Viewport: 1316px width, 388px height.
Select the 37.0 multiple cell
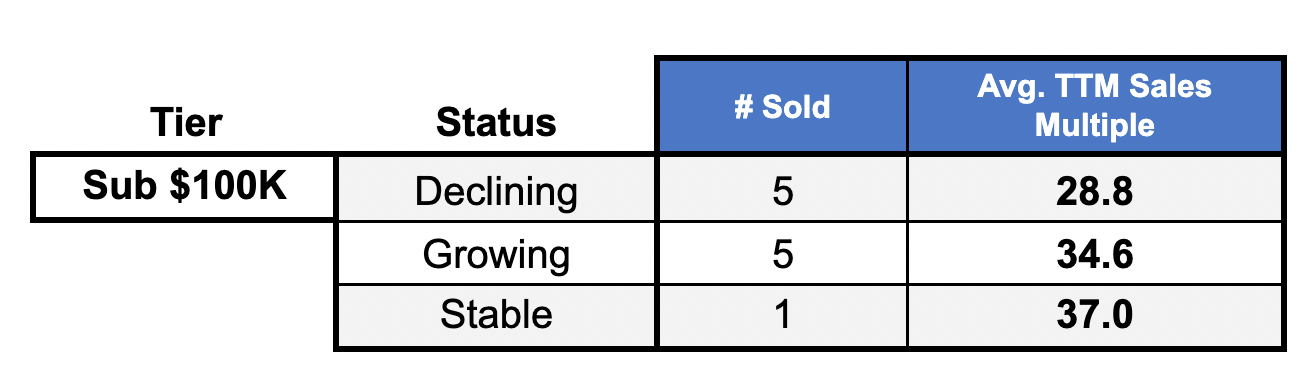click(x=1094, y=315)
